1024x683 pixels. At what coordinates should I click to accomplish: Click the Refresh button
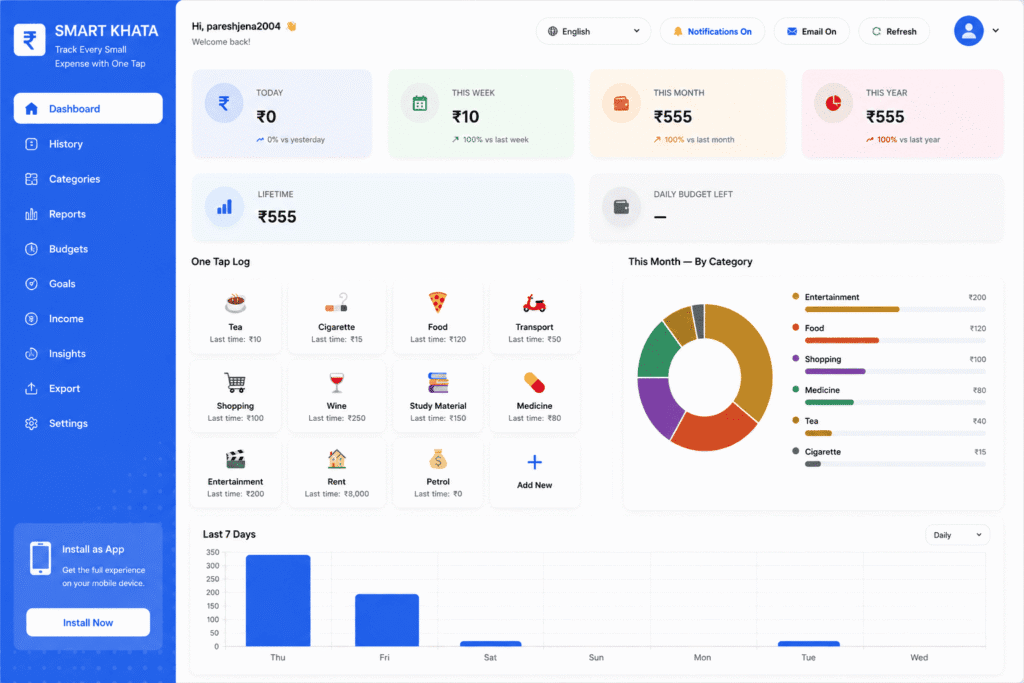(x=894, y=31)
